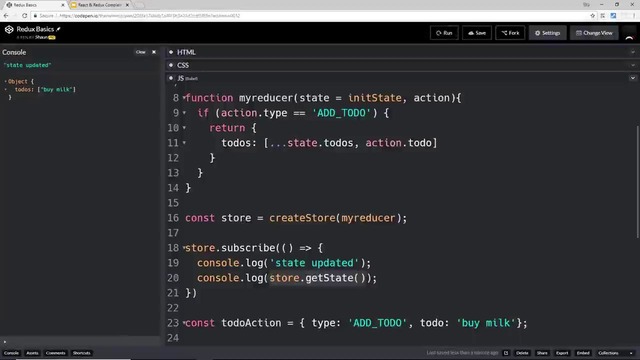
Task: Click the HTML panel title
Action: coord(186,52)
